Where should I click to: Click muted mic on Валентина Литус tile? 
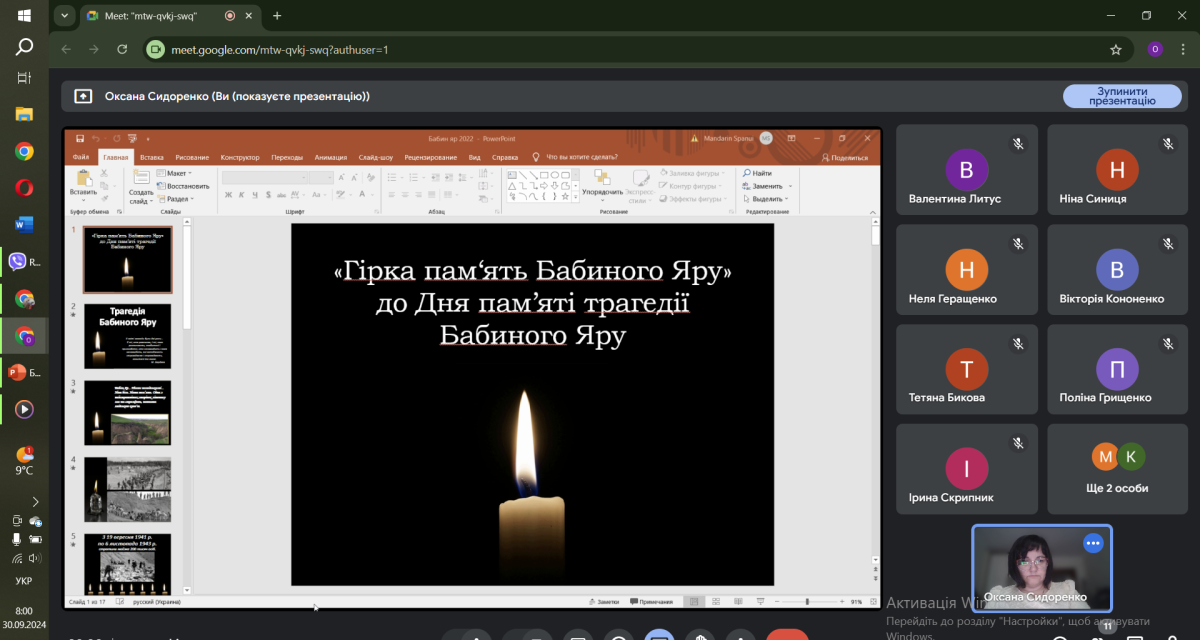click(1017, 144)
